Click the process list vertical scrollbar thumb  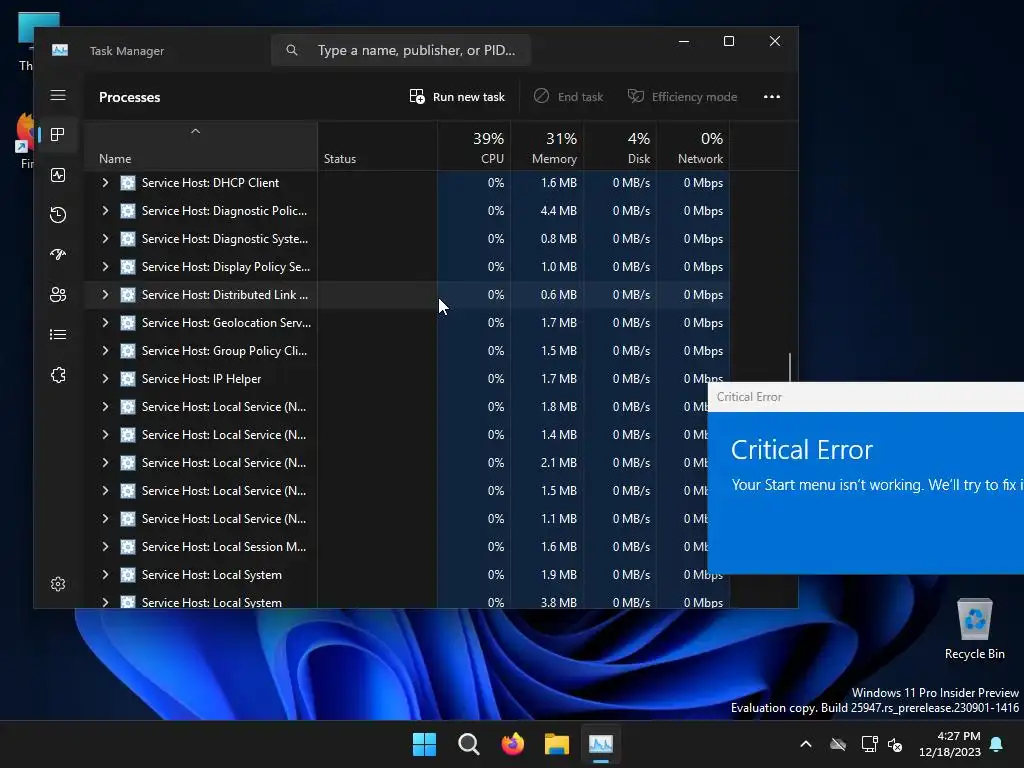[x=790, y=367]
